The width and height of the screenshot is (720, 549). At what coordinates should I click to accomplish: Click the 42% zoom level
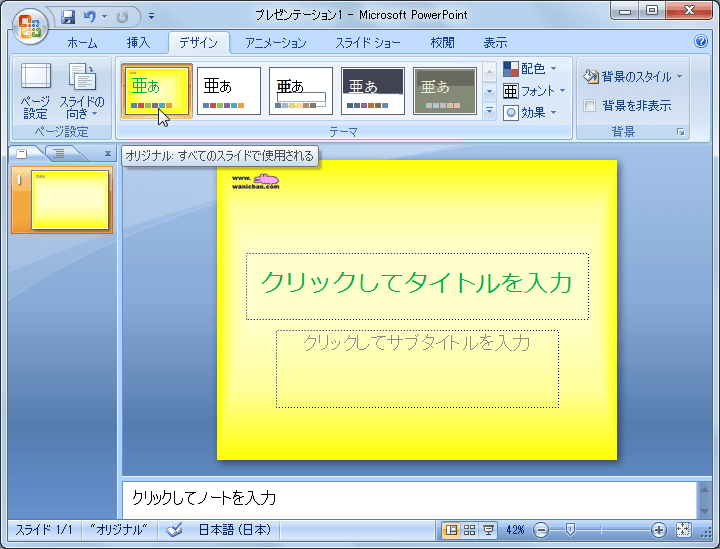pos(515,530)
